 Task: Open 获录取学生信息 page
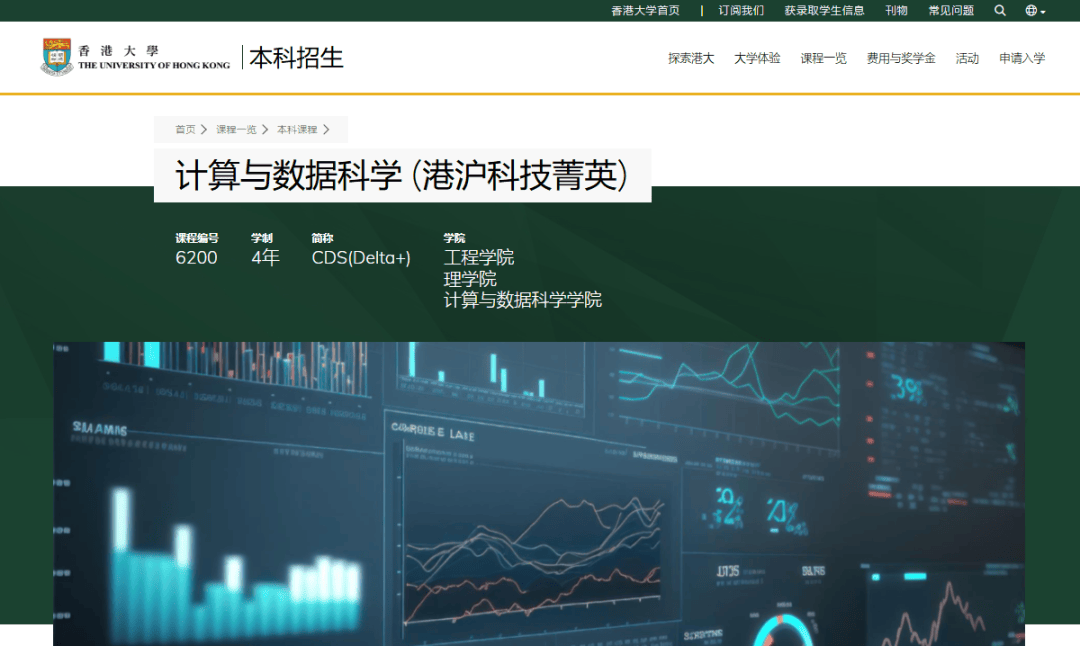(x=823, y=10)
